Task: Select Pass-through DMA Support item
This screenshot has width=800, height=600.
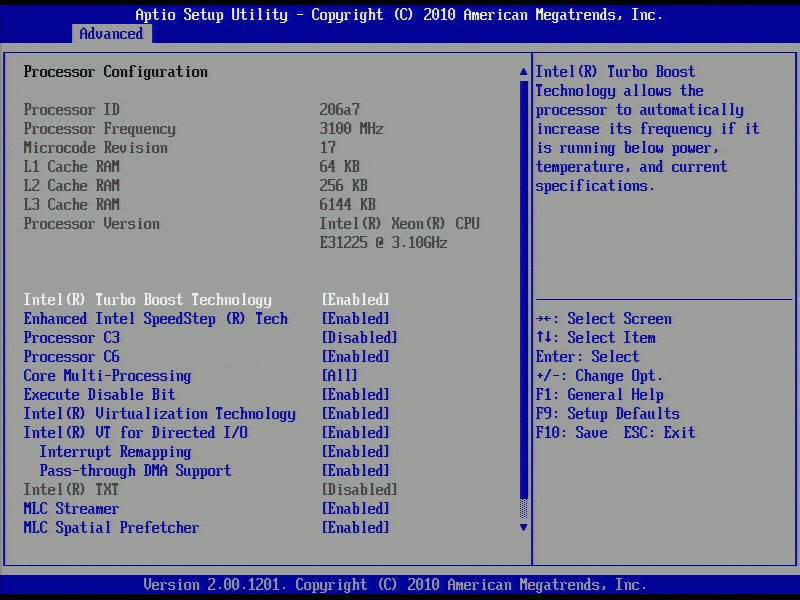Action: [x=135, y=471]
